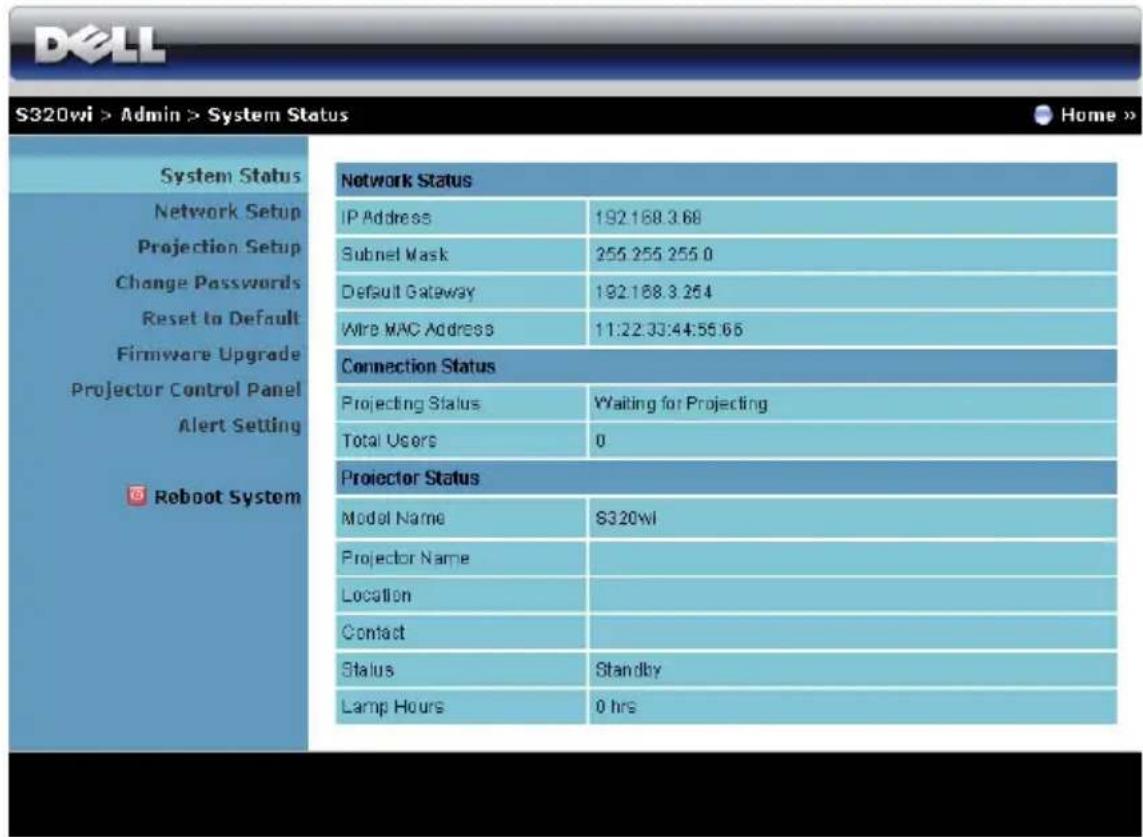Click the Reboot System link
Image resolution: width=1143 pixels, height=837 pixels.
[x=227, y=497]
